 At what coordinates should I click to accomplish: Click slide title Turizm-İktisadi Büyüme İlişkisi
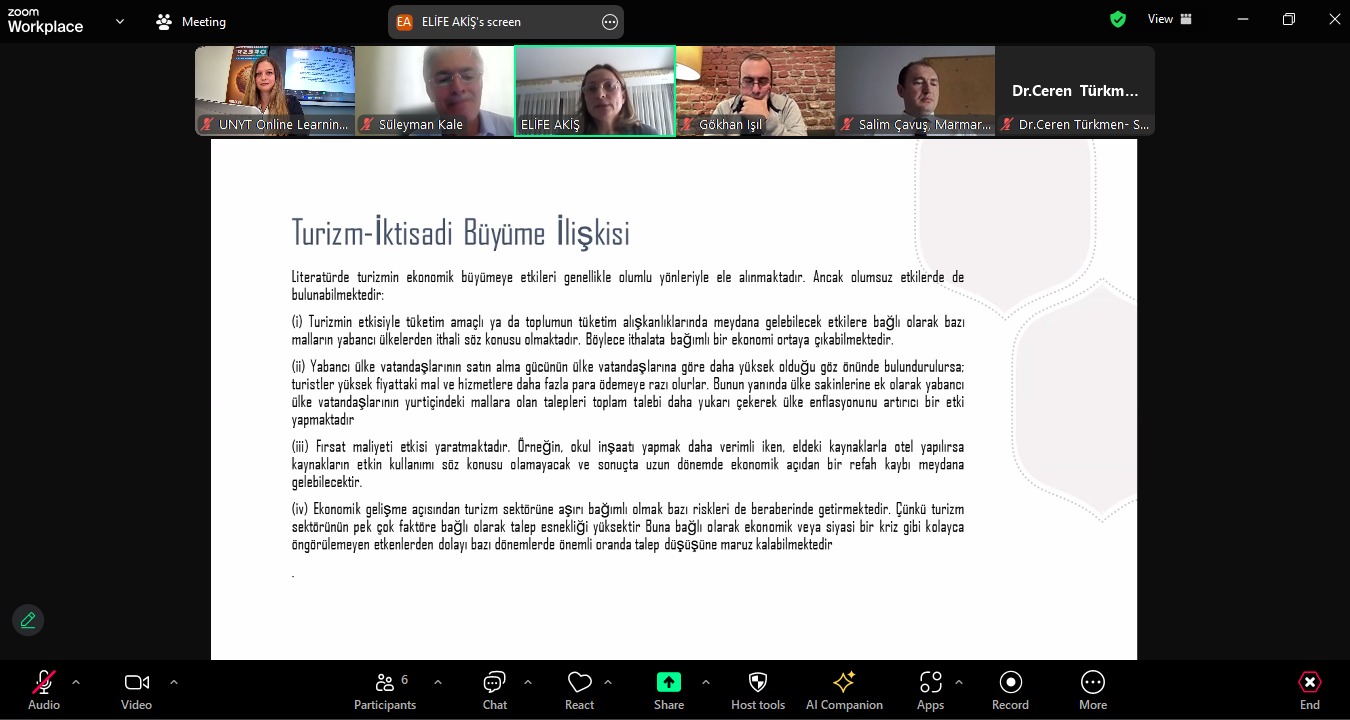(460, 233)
